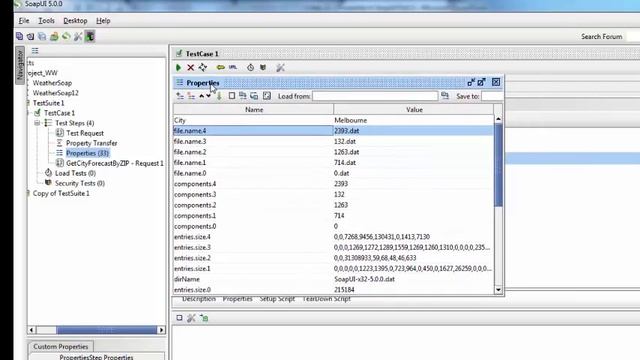Run TestCase 1 with green play icon
This screenshot has height=360, width=640.
point(178,67)
